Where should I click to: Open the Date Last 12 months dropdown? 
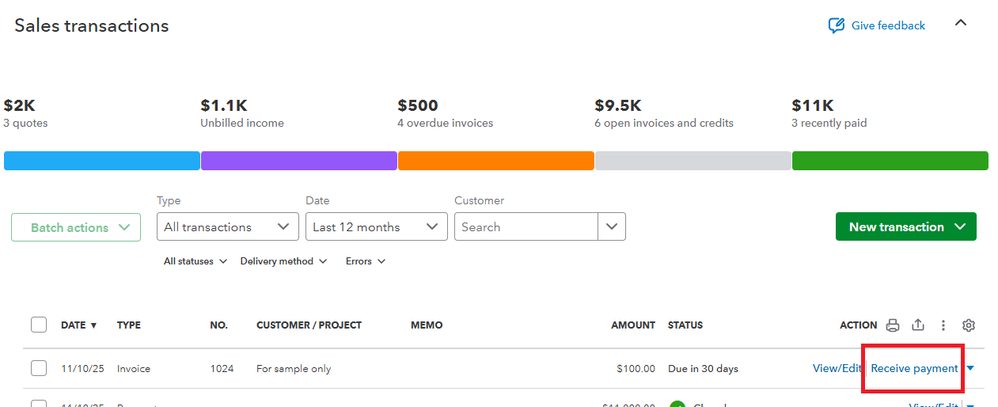pos(376,227)
